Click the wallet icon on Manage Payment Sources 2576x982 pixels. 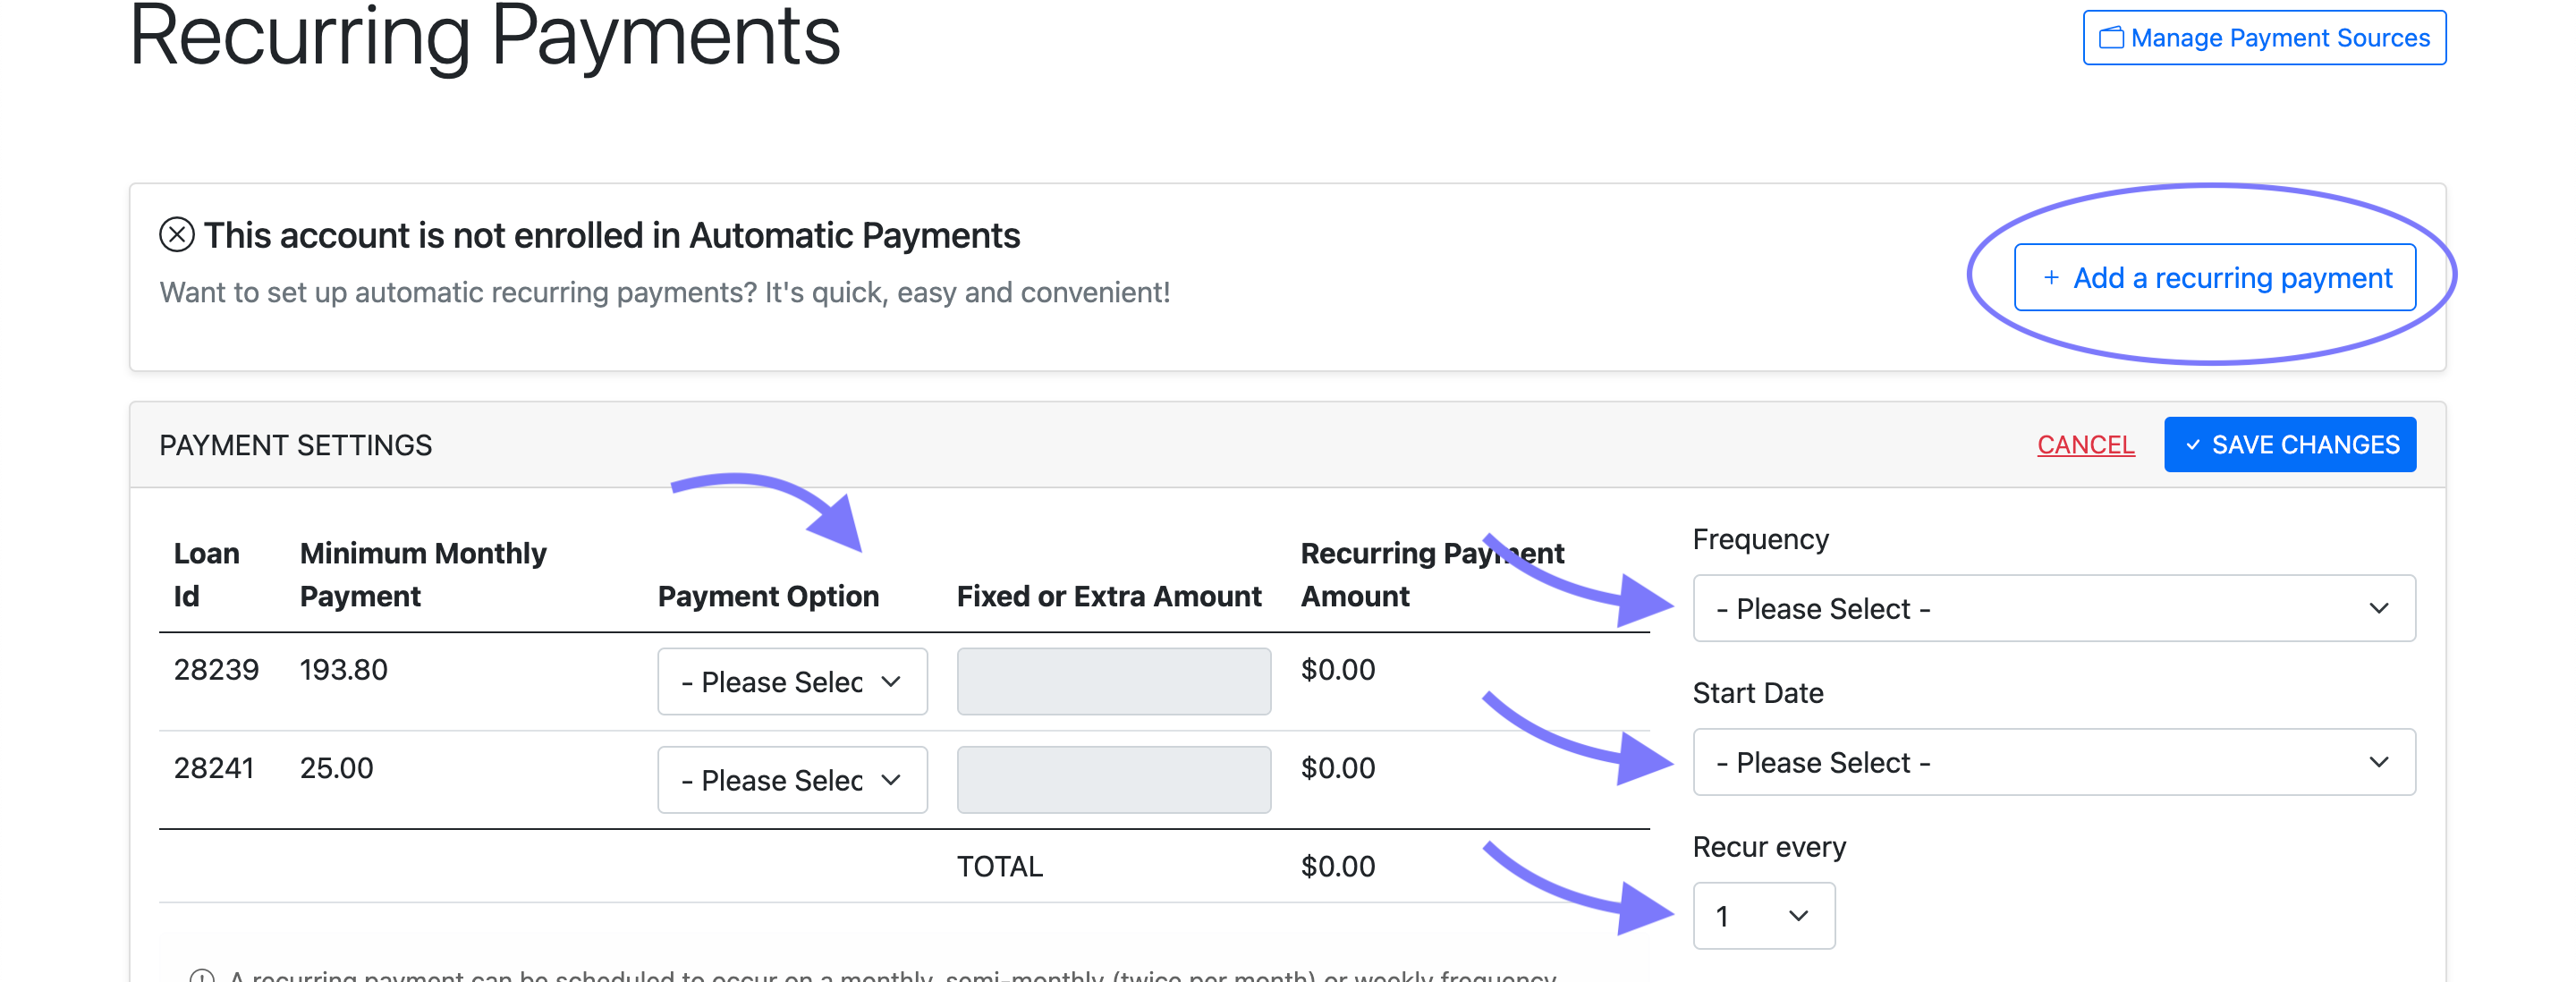(2111, 38)
